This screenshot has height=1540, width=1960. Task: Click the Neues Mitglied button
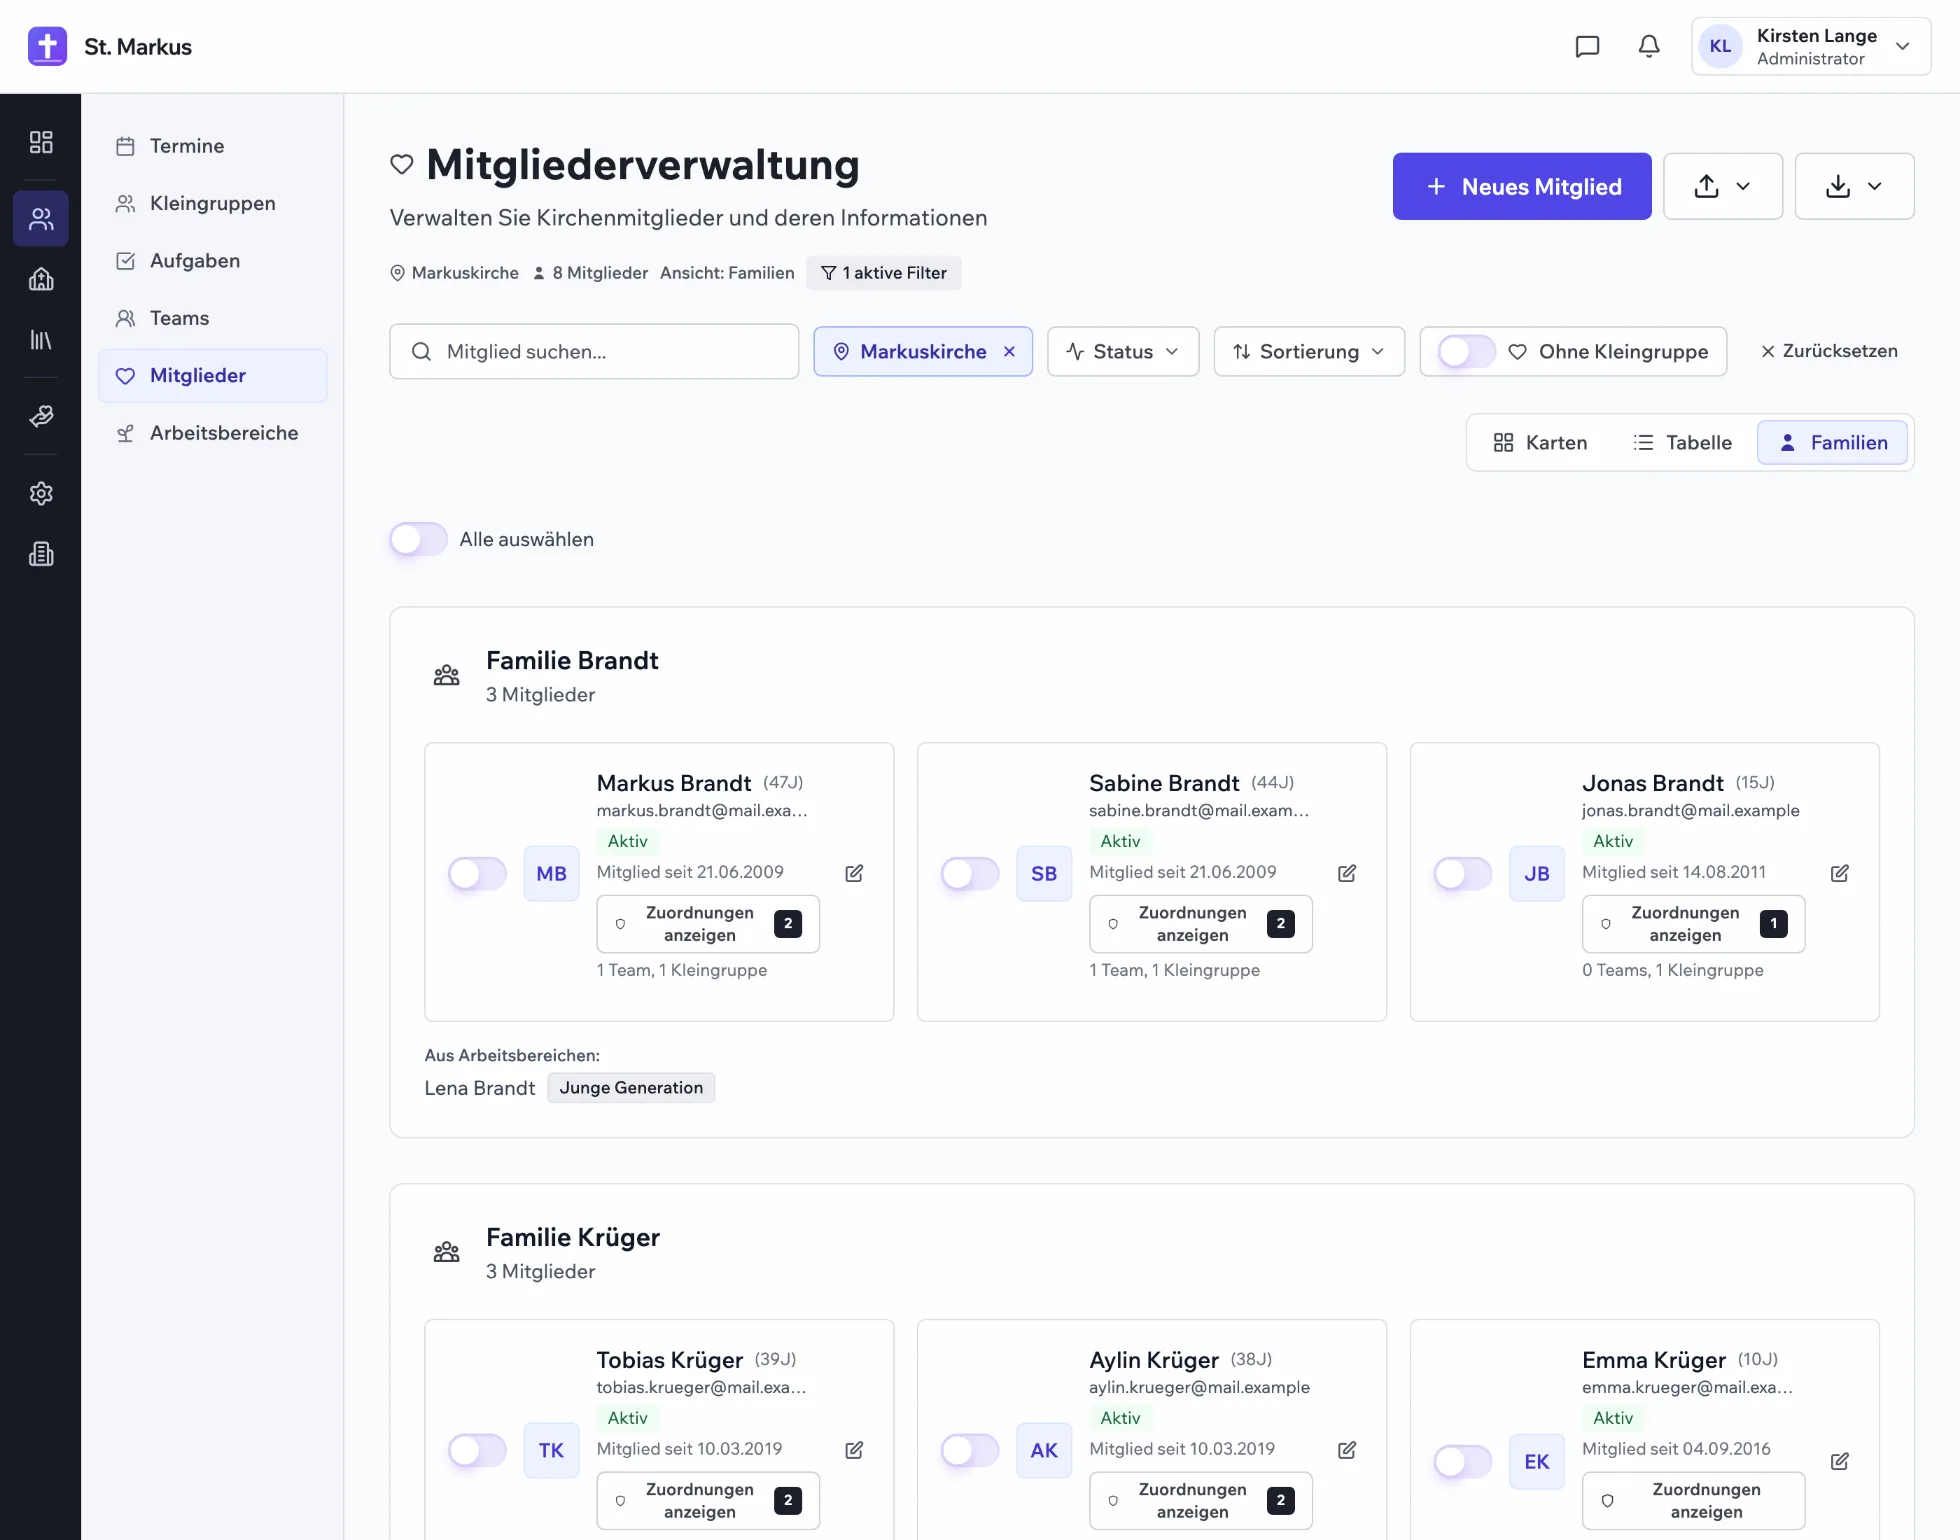[1522, 186]
